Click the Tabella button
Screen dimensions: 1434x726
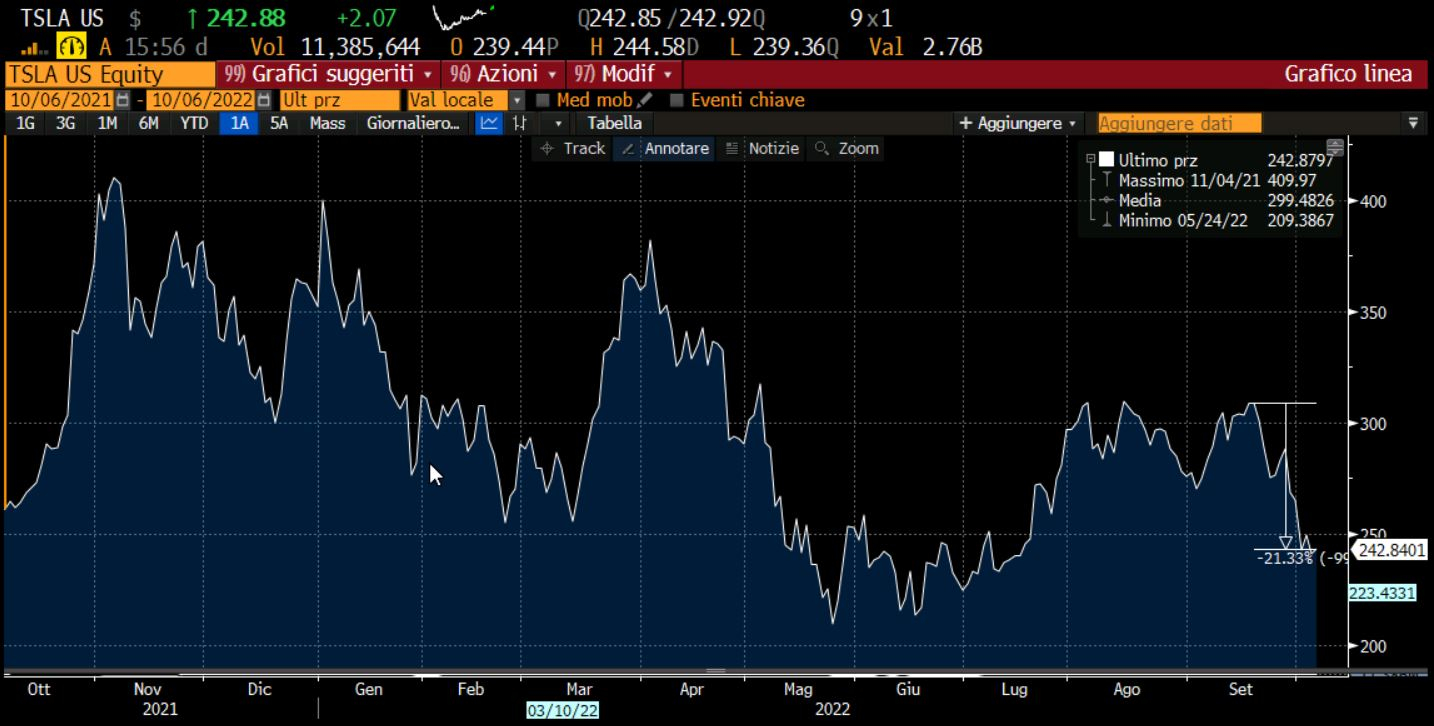(x=614, y=123)
